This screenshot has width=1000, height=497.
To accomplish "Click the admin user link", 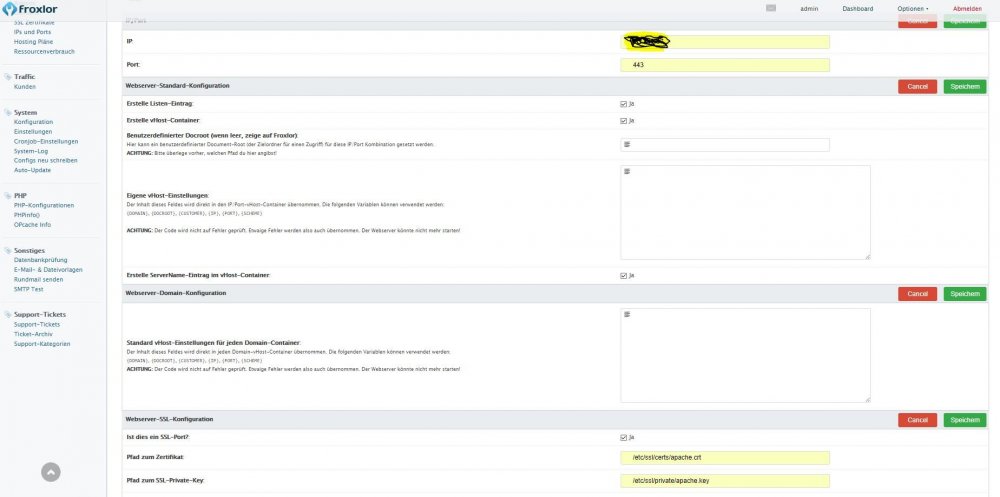I will tap(809, 9).
